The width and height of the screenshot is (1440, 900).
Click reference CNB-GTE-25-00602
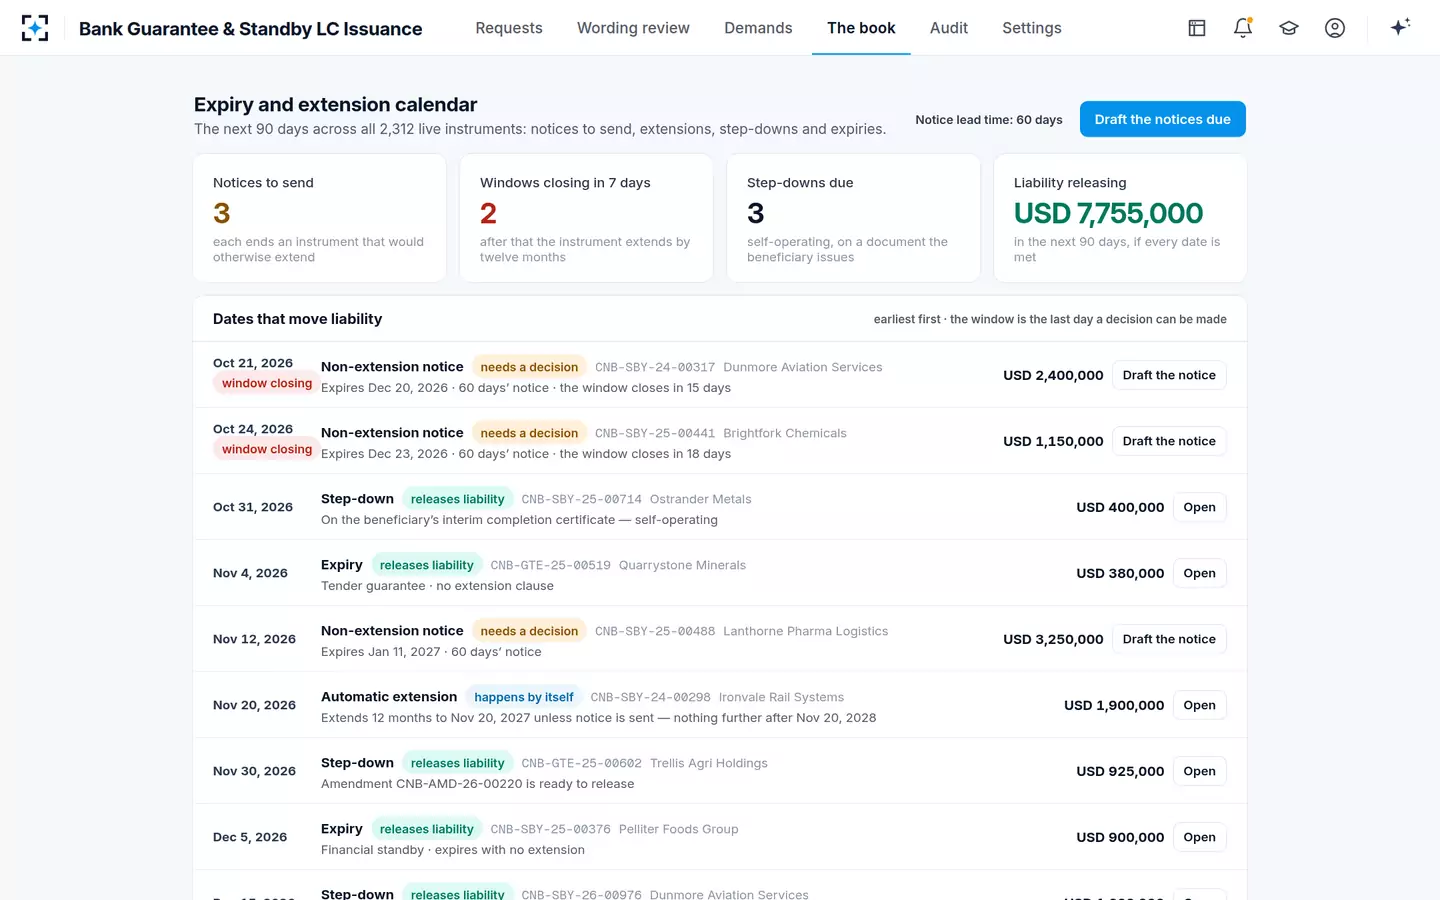click(x=581, y=763)
